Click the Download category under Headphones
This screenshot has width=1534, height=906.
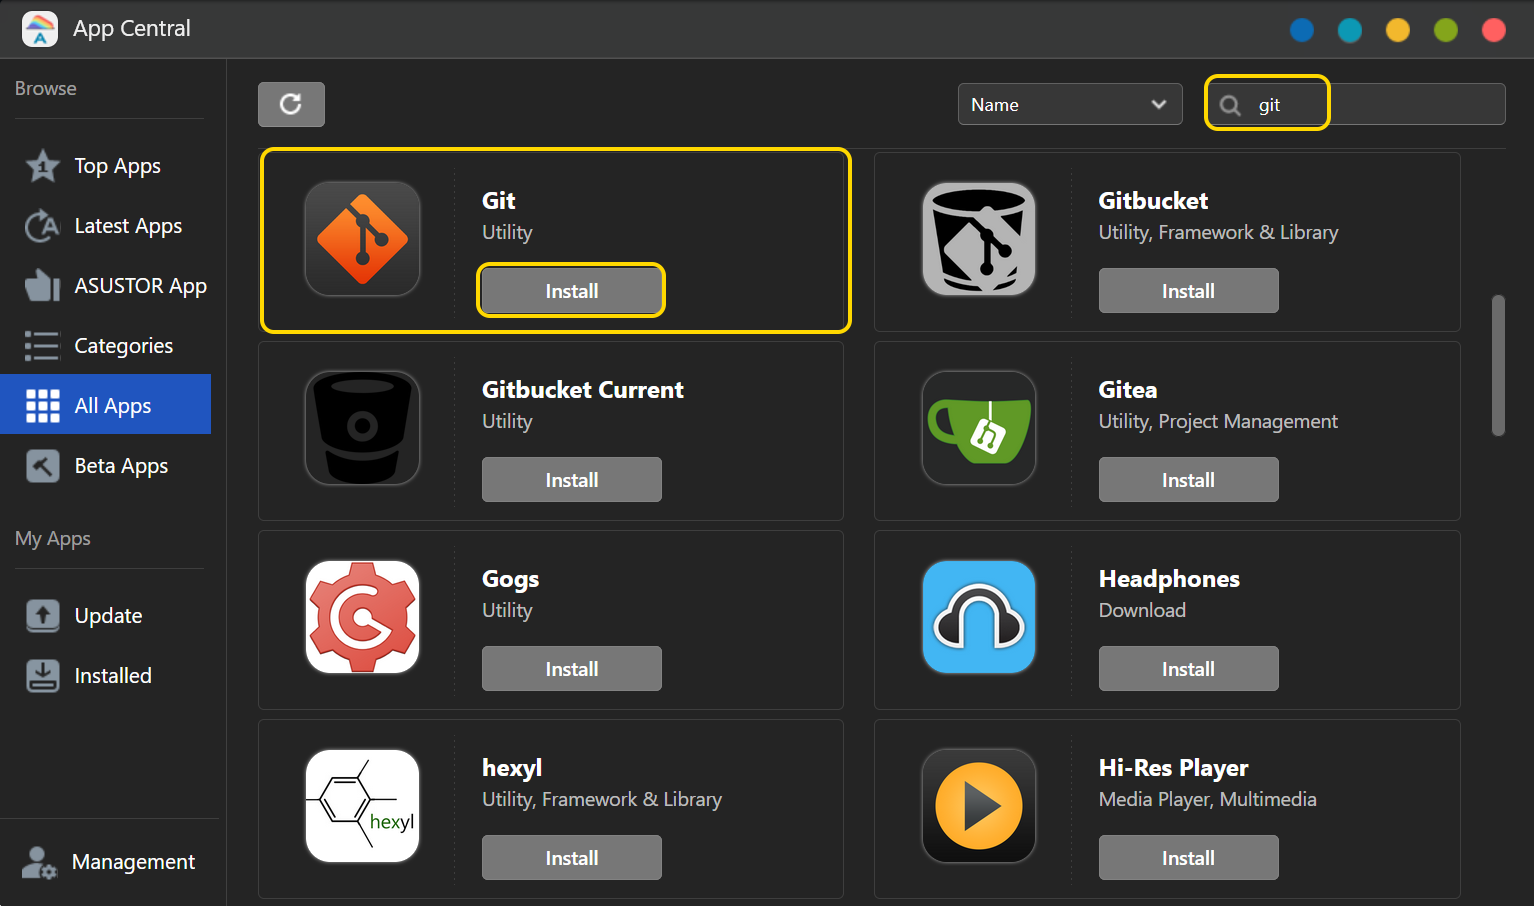coord(1142,610)
